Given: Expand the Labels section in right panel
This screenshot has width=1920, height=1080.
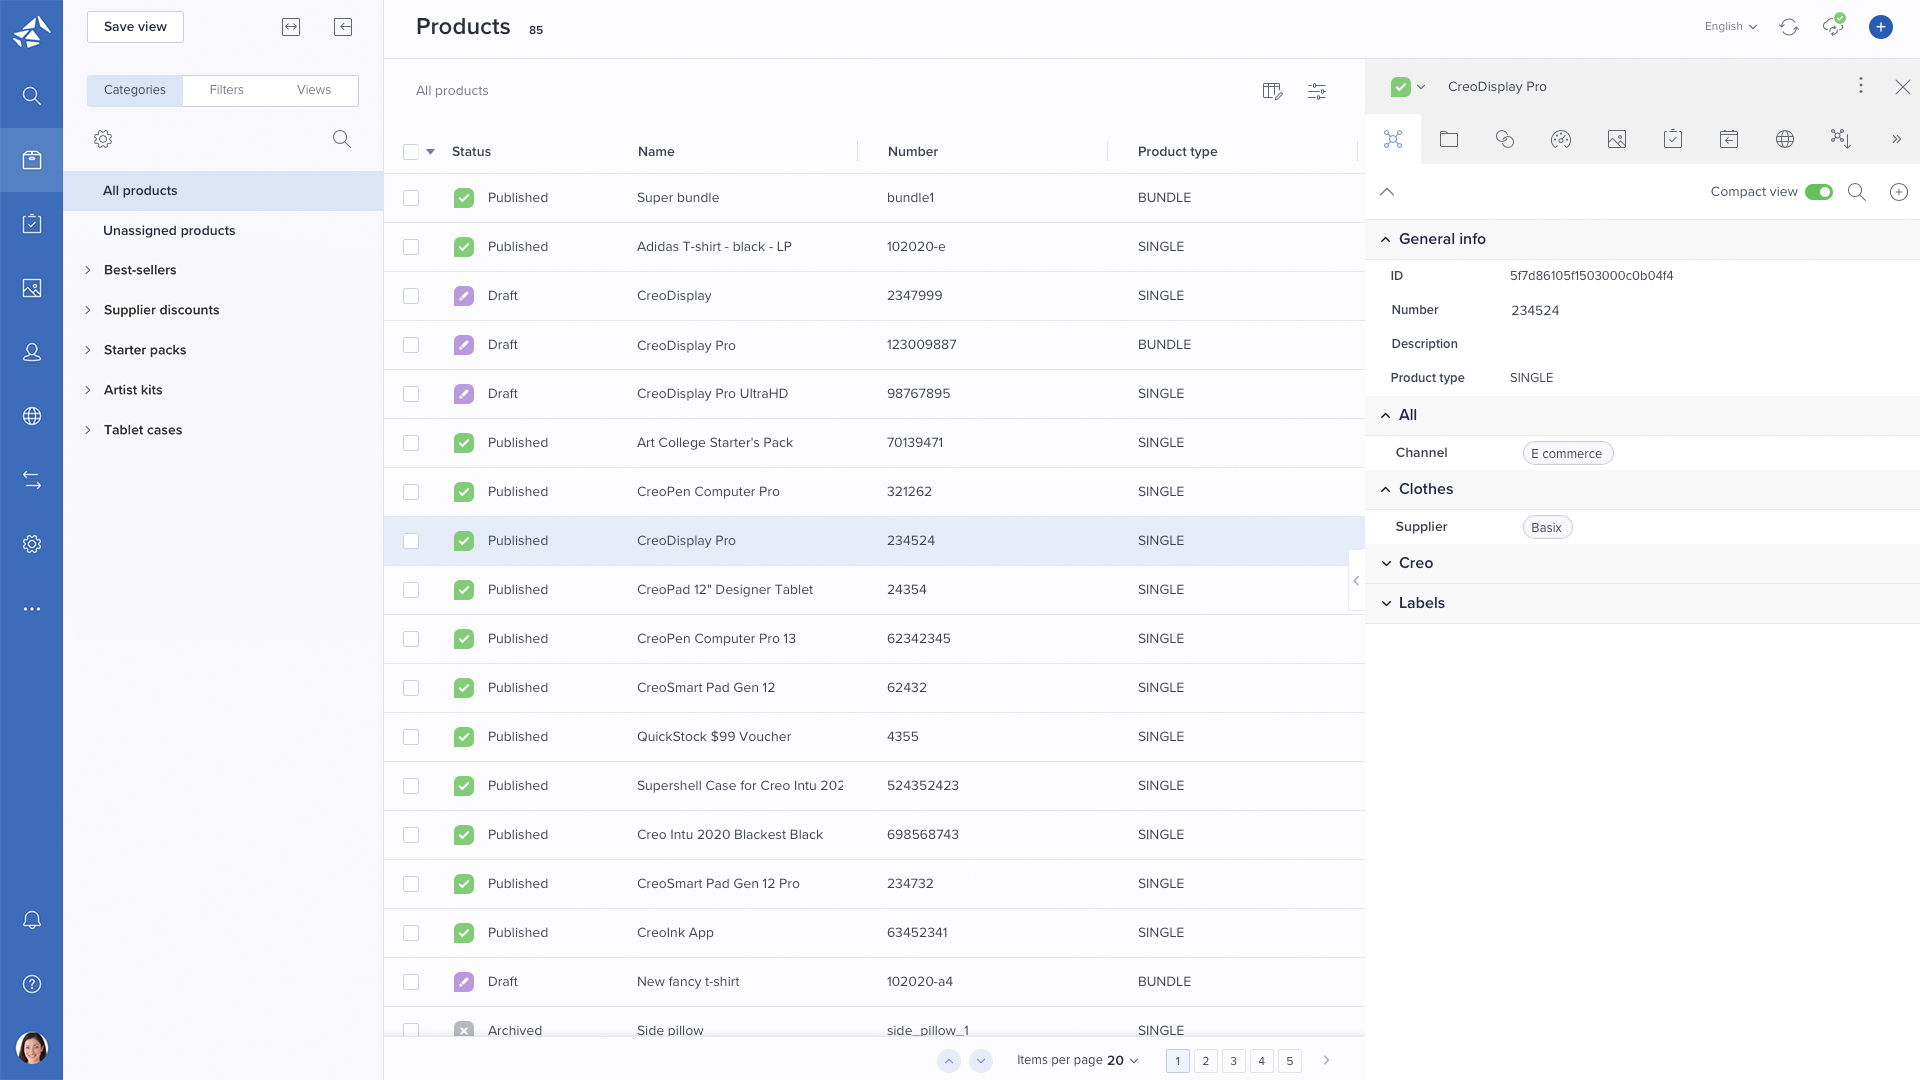Looking at the screenshot, I should (1386, 603).
